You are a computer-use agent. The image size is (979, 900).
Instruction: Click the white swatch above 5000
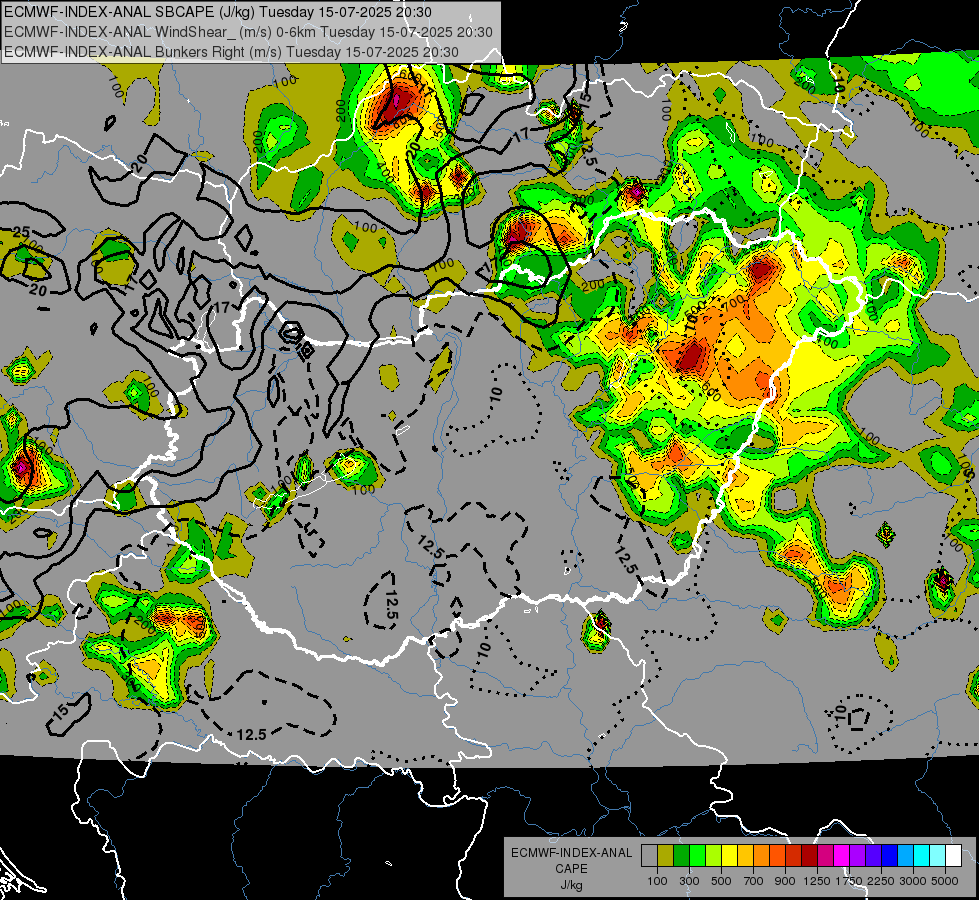coord(953,856)
